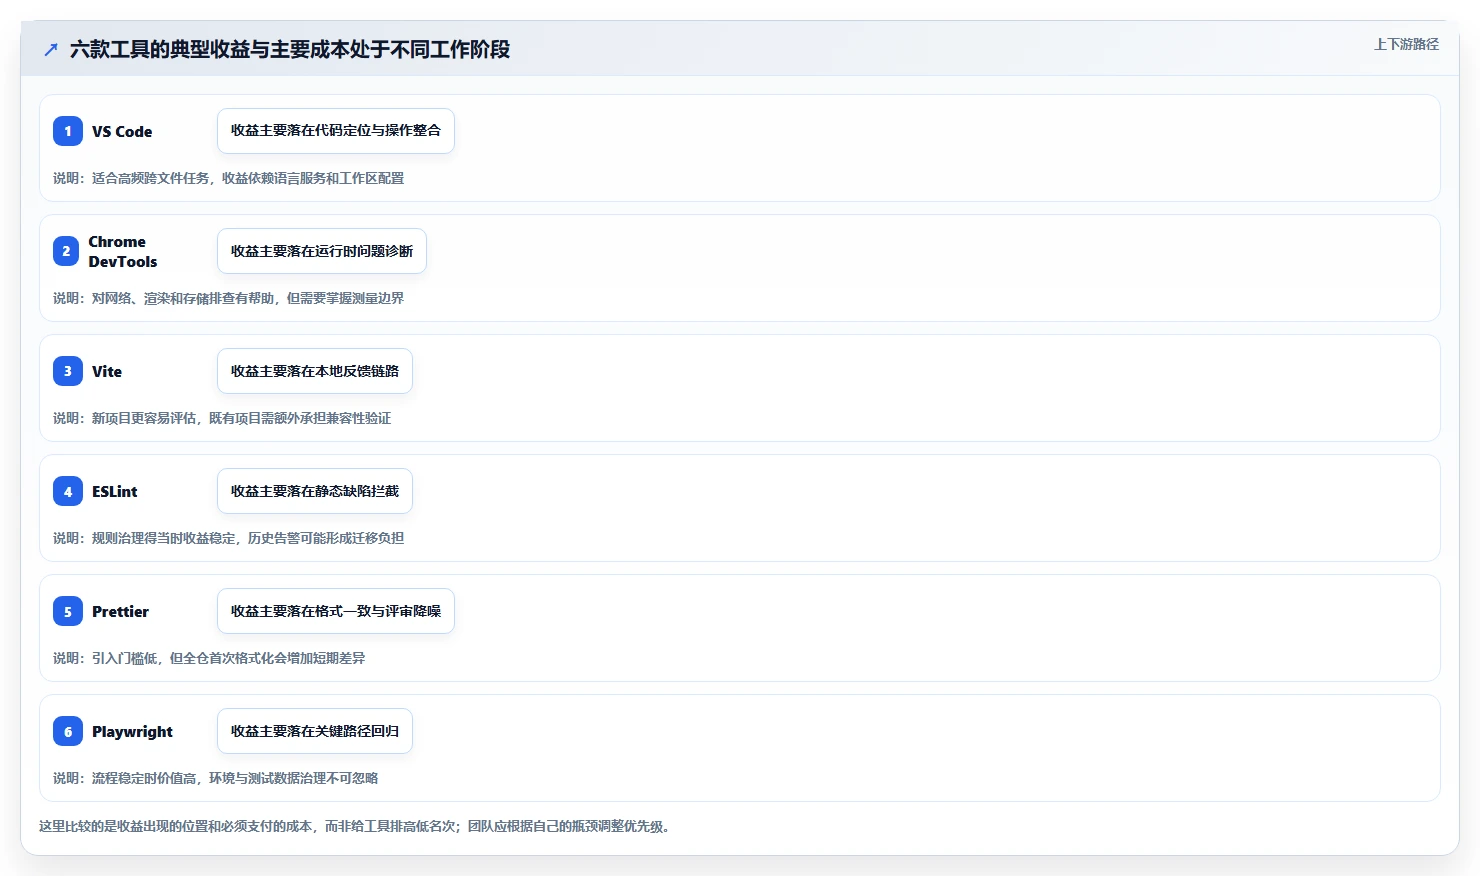Select the number 4 badge for ESLint

(x=68, y=491)
